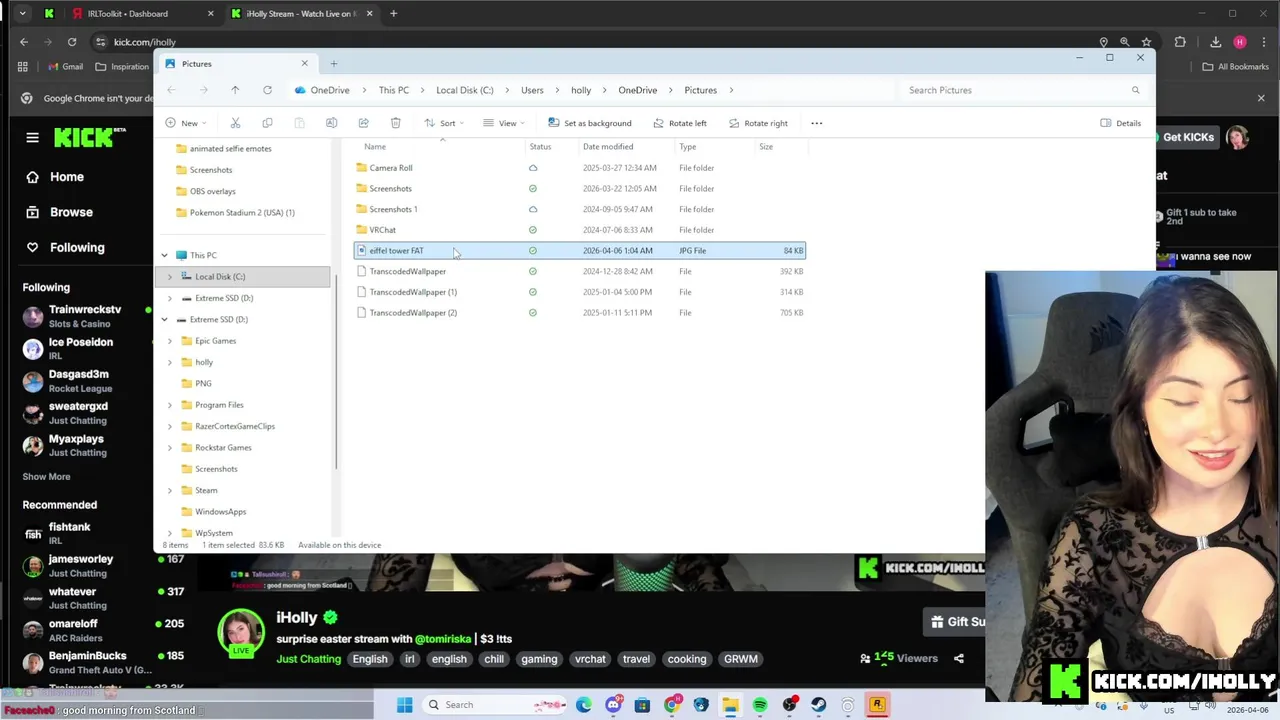Open Windows Start menu

[404, 705]
